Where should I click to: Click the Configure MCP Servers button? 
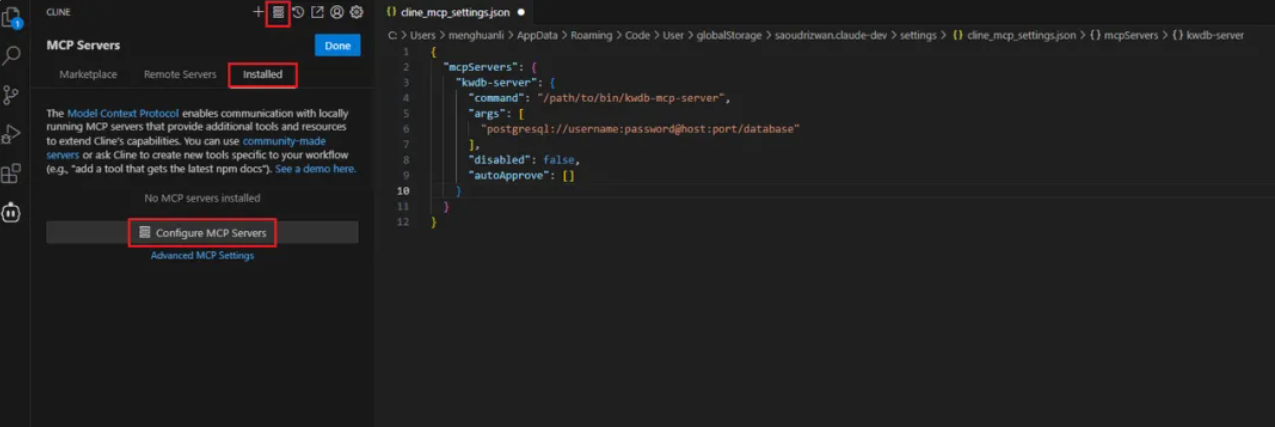click(x=202, y=233)
